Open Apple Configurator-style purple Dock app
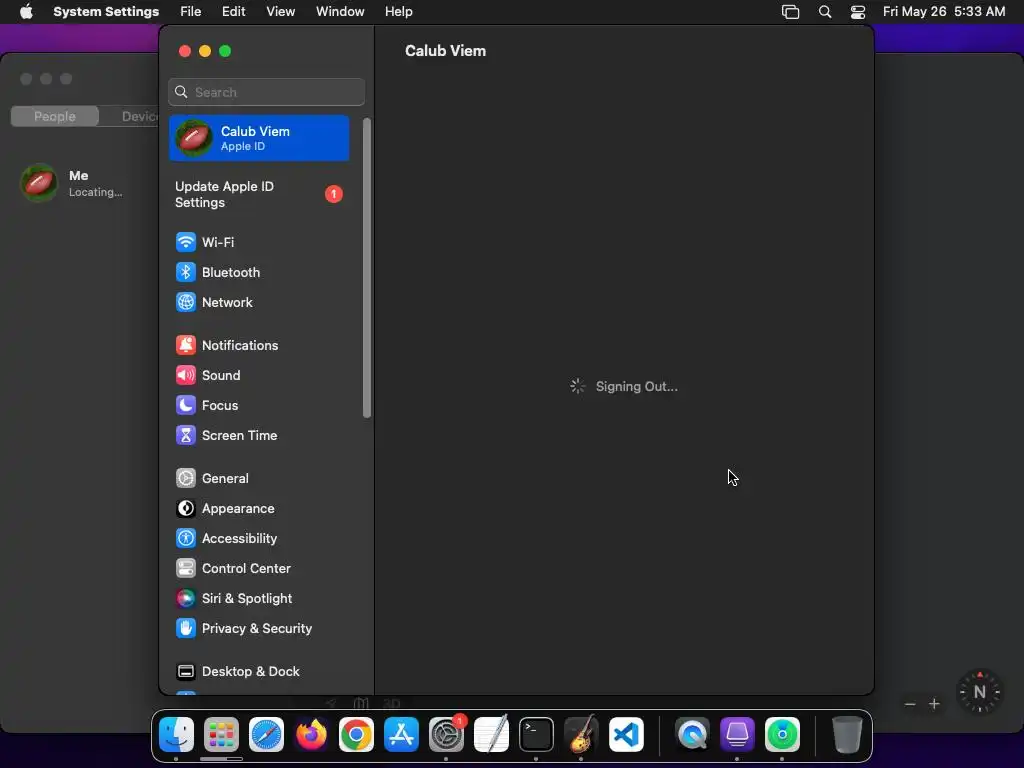 (737, 735)
